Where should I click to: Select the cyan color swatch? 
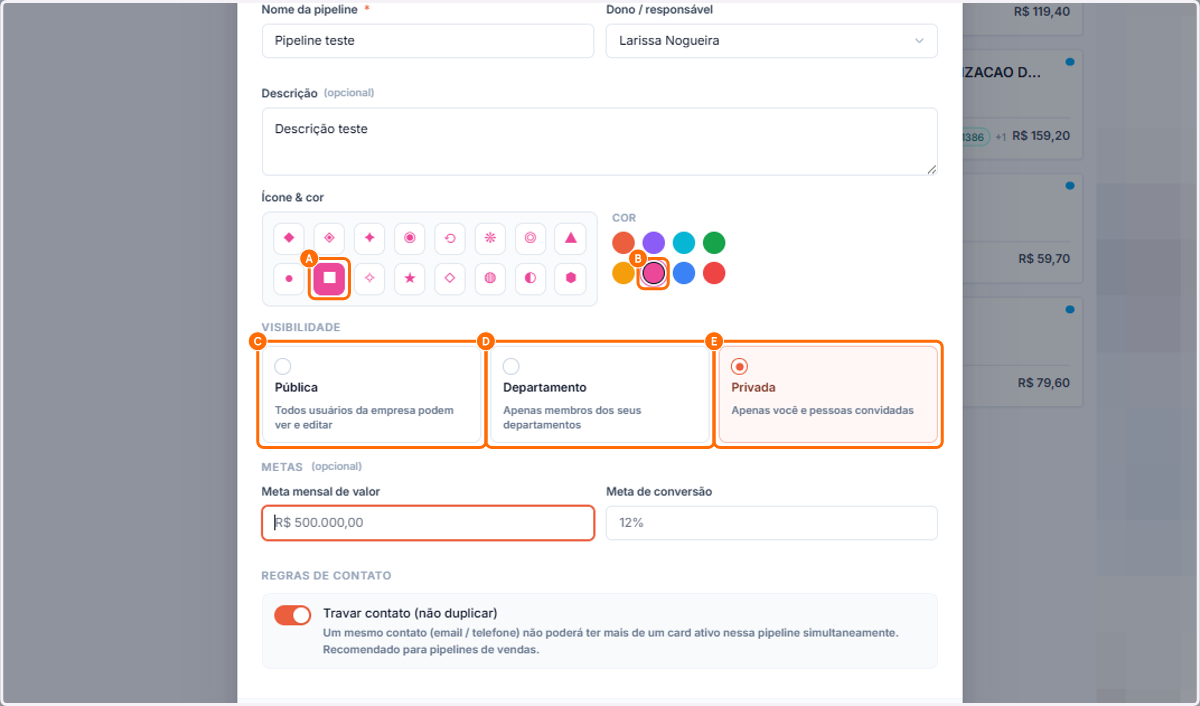pos(684,242)
